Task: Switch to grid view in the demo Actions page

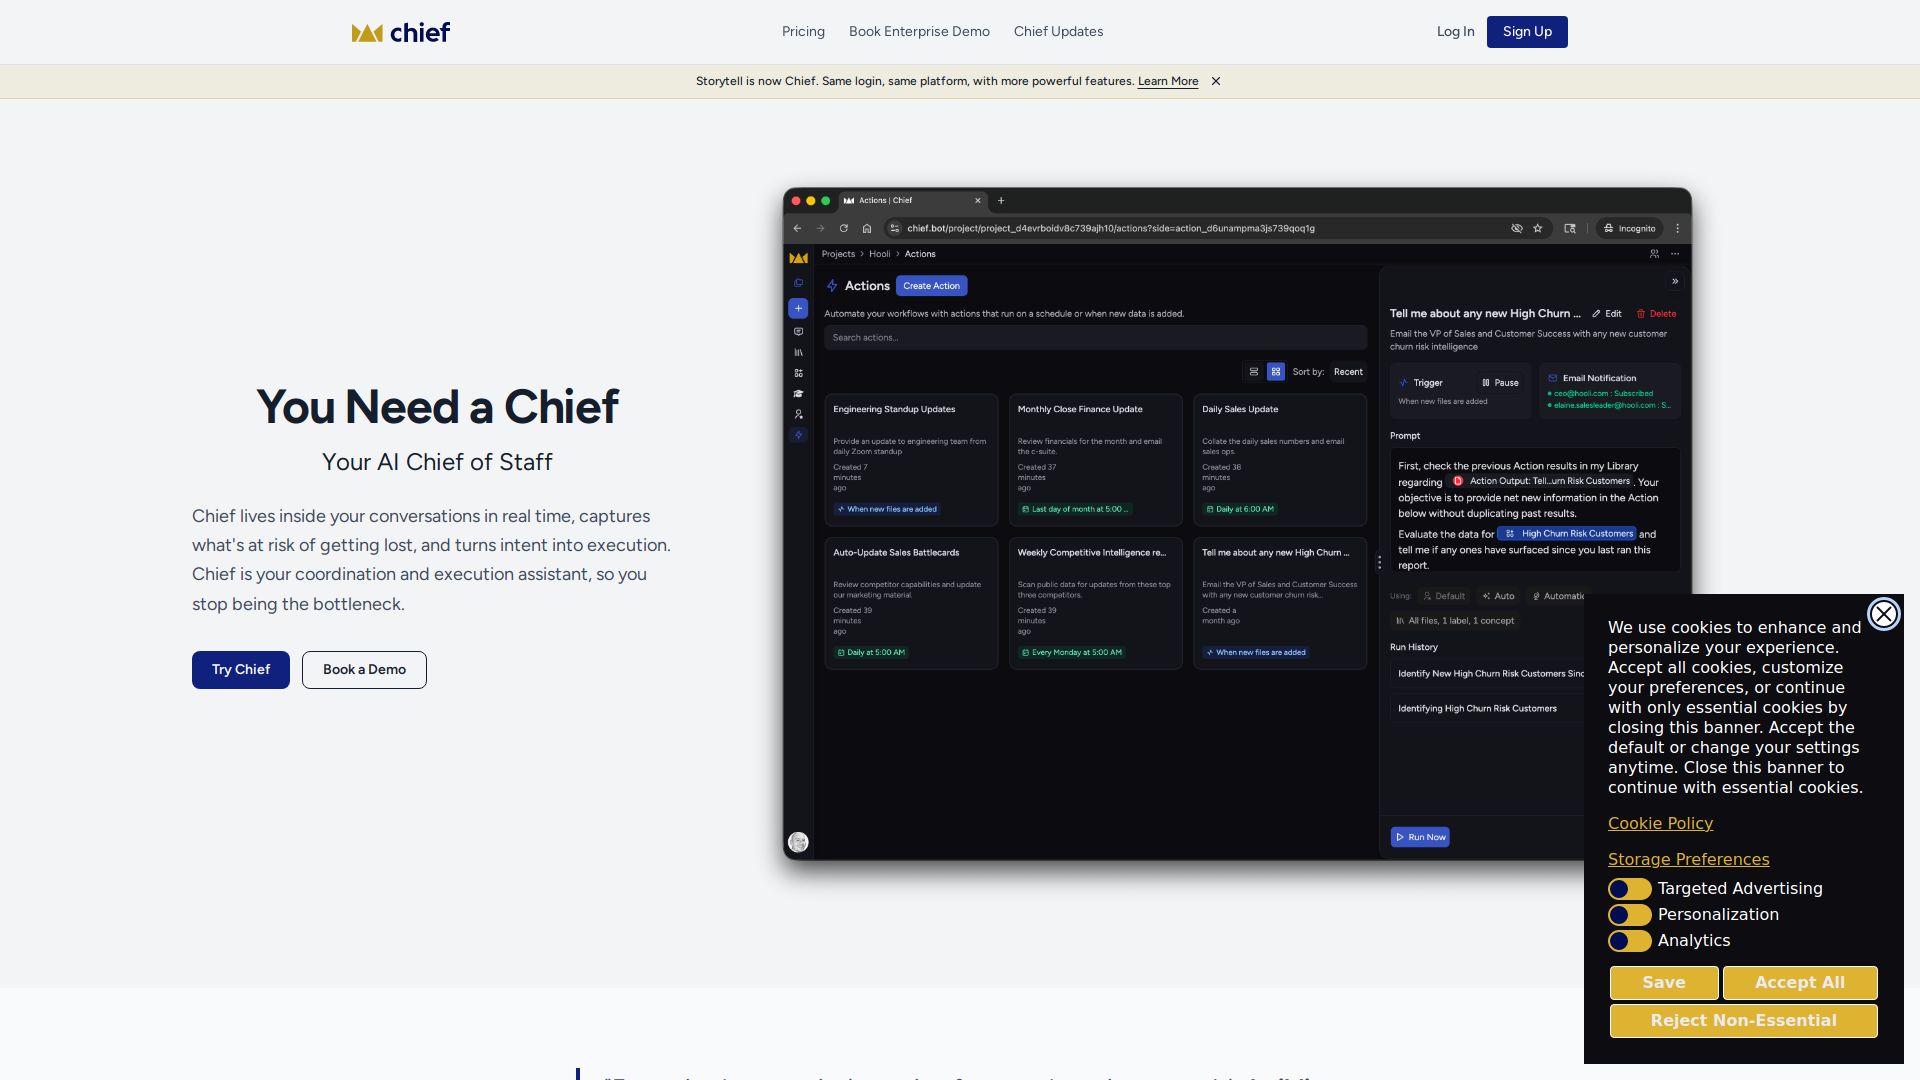Action: click(x=1276, y=372)
